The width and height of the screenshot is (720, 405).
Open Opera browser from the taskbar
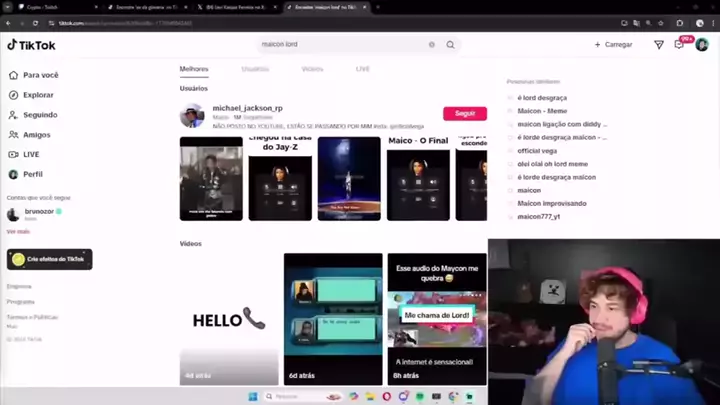(387, 396)
